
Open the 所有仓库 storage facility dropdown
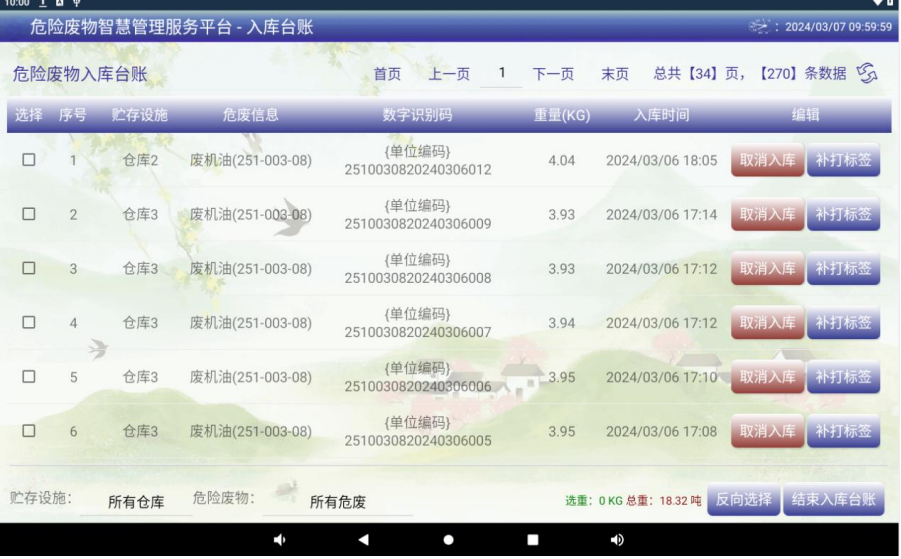point(136,502)
